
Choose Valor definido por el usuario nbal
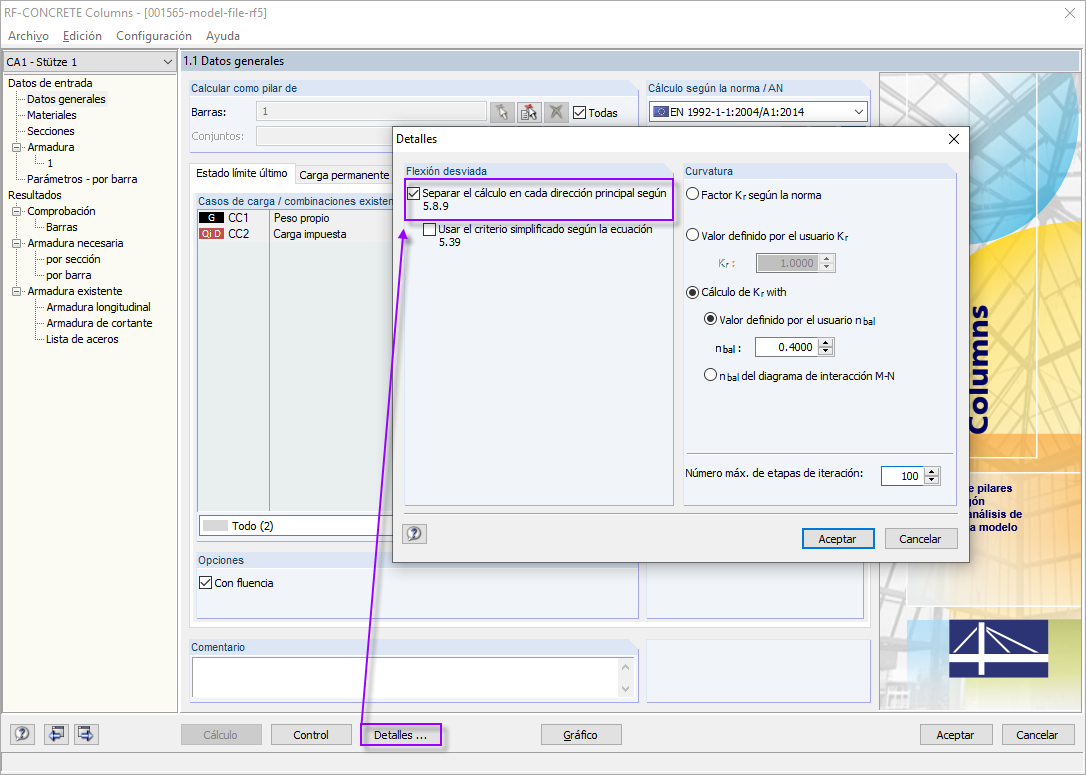[x=710, y=319]
